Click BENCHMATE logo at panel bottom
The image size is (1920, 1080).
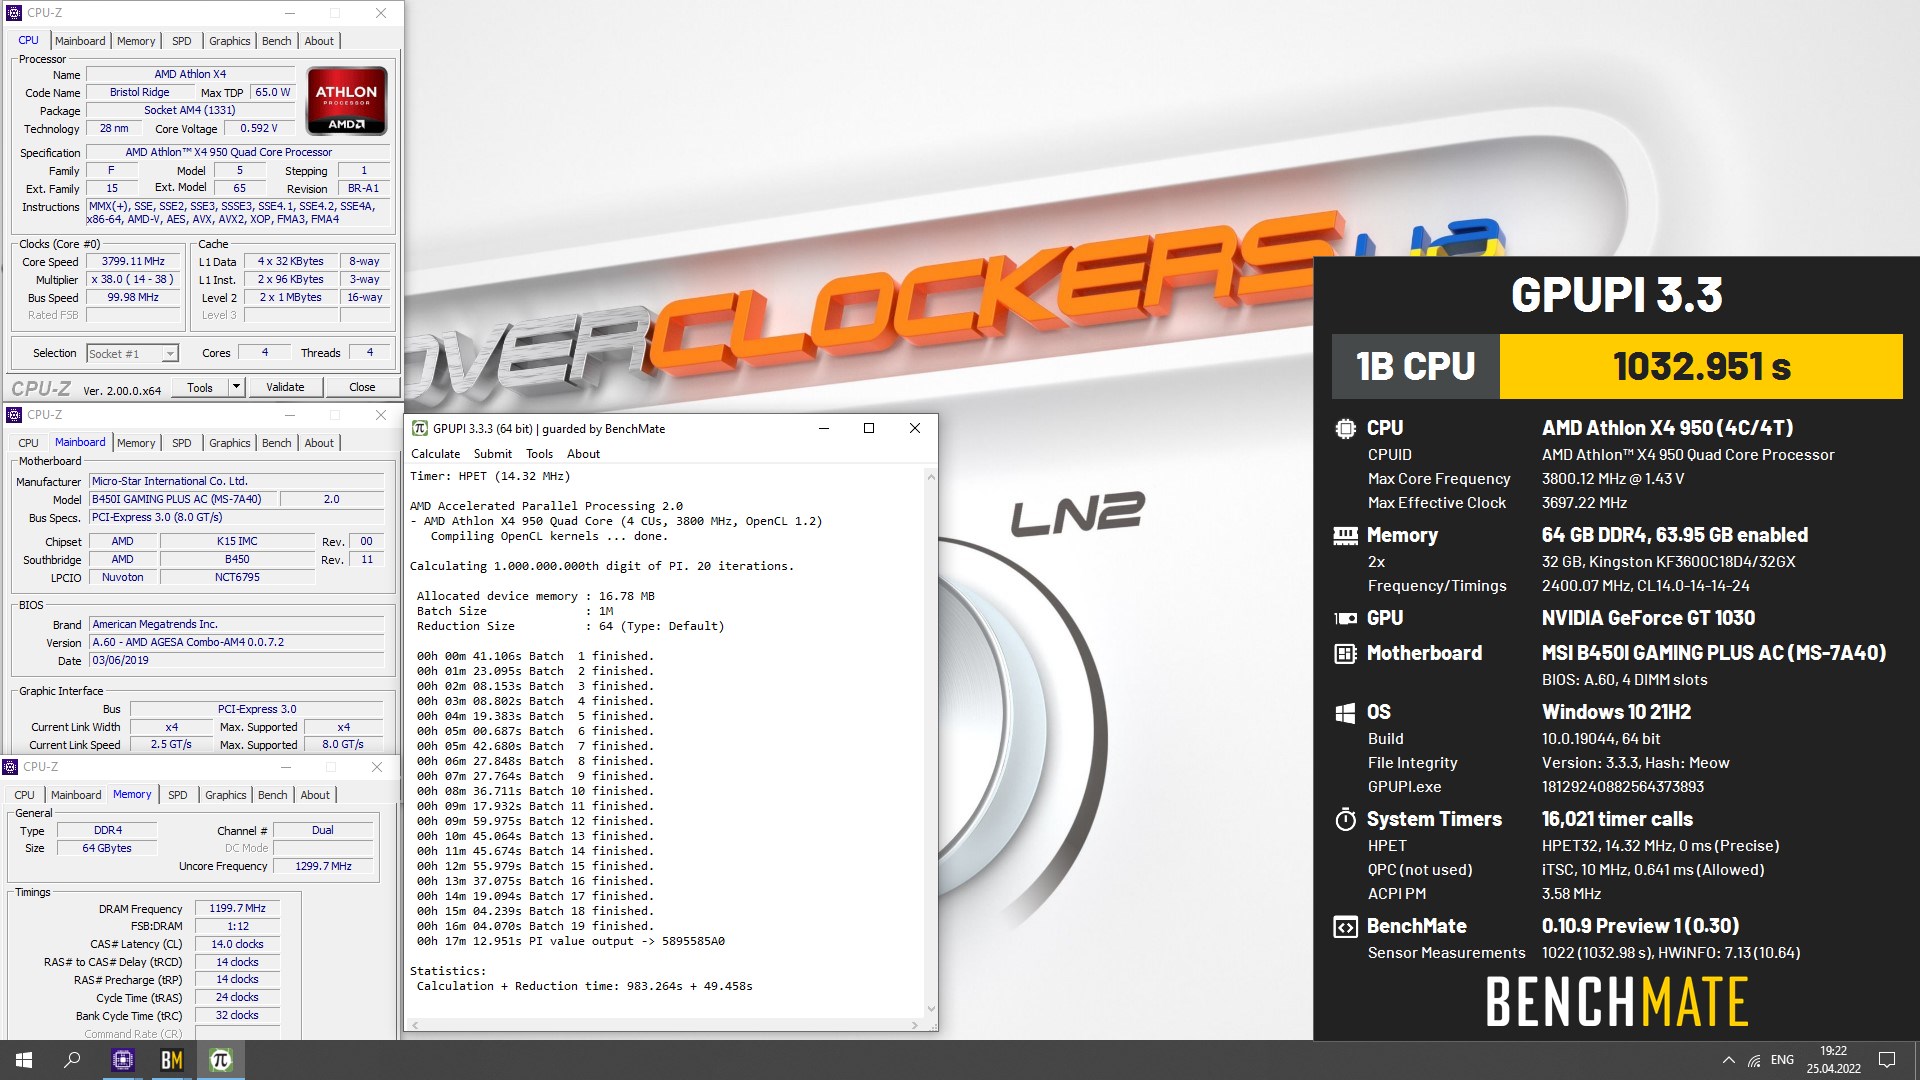point(1617,1002)
